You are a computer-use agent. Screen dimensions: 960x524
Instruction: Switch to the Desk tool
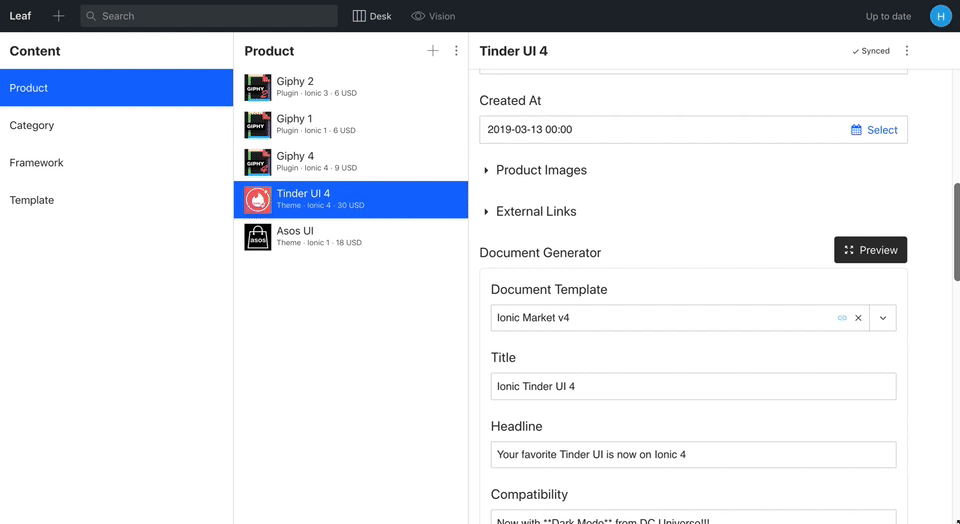coord(372,16)
